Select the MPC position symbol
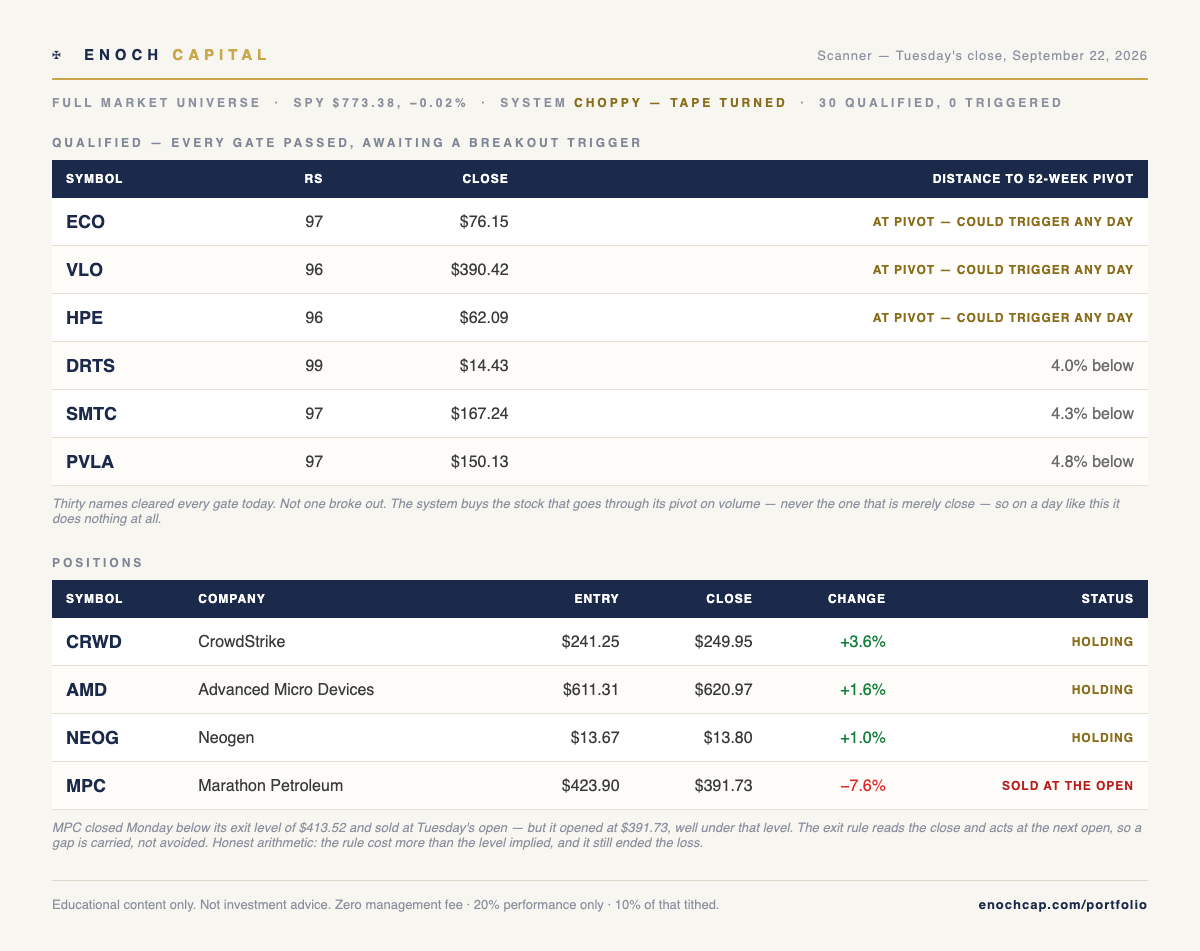Viewport: 1200px width, 951px height. point(86,786)
